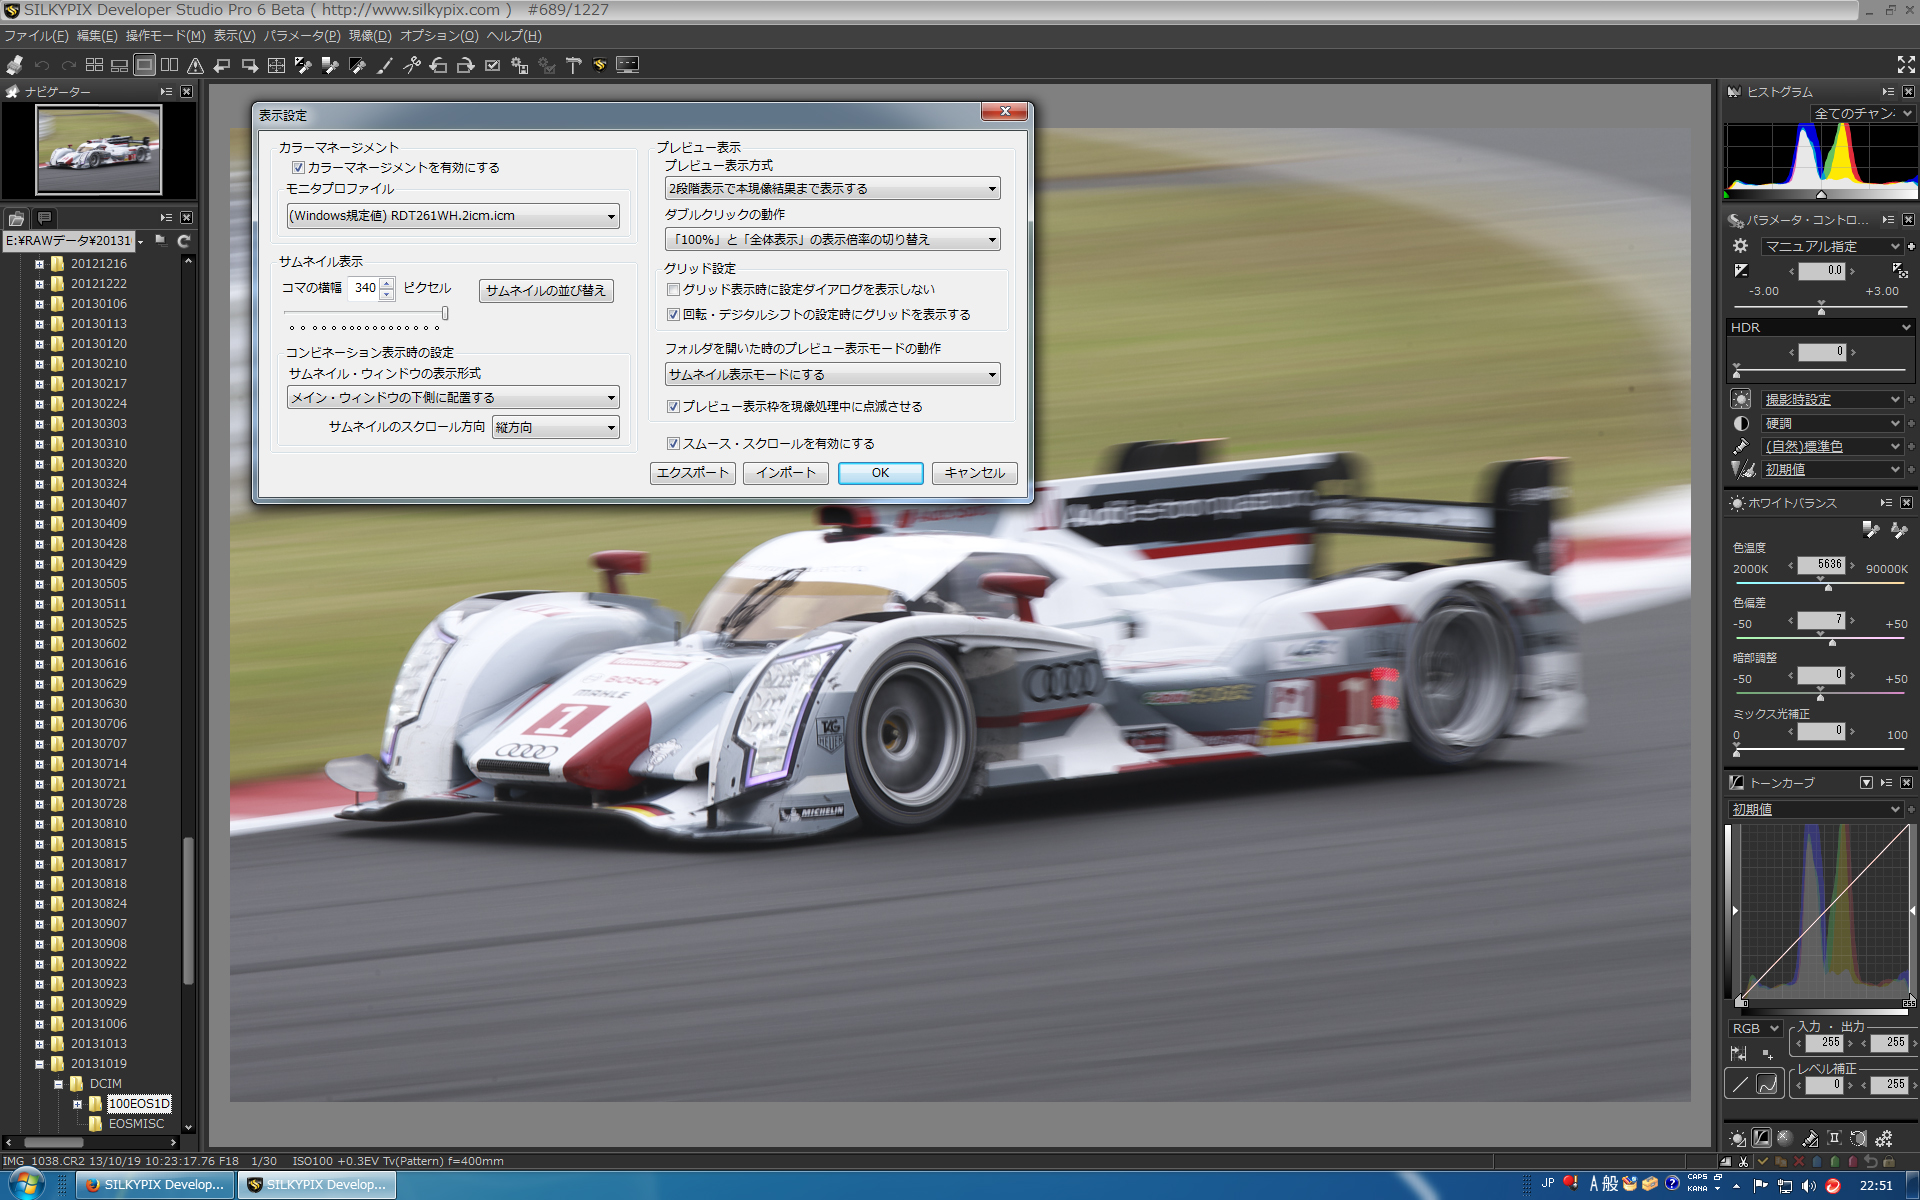Click the OK button in display settings
Viewport: 1920px width, 1200px height.
pos(880,473)
